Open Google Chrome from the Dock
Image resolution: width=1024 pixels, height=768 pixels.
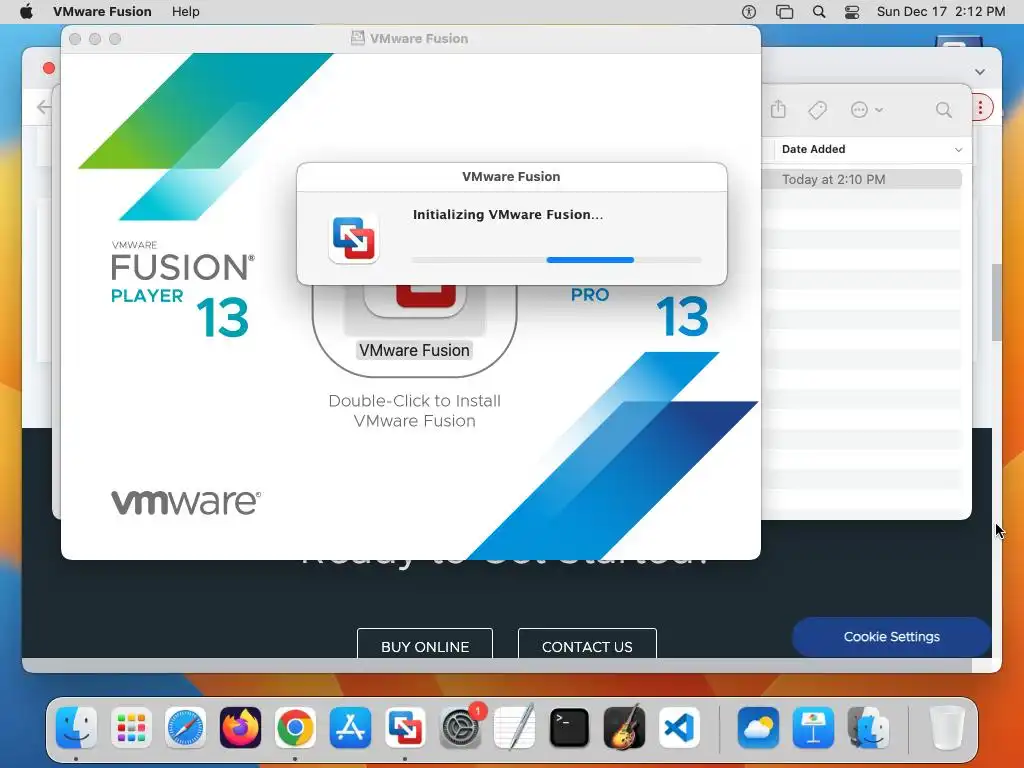coord(295,727)
